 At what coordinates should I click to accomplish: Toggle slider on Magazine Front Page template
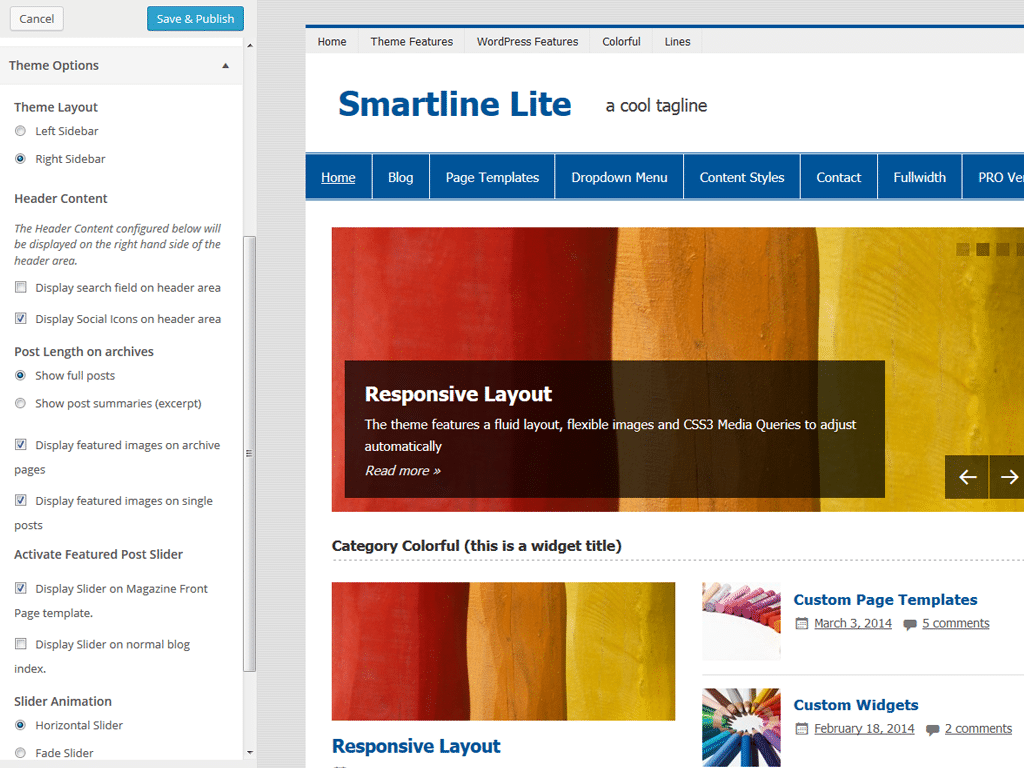[21, 588]
